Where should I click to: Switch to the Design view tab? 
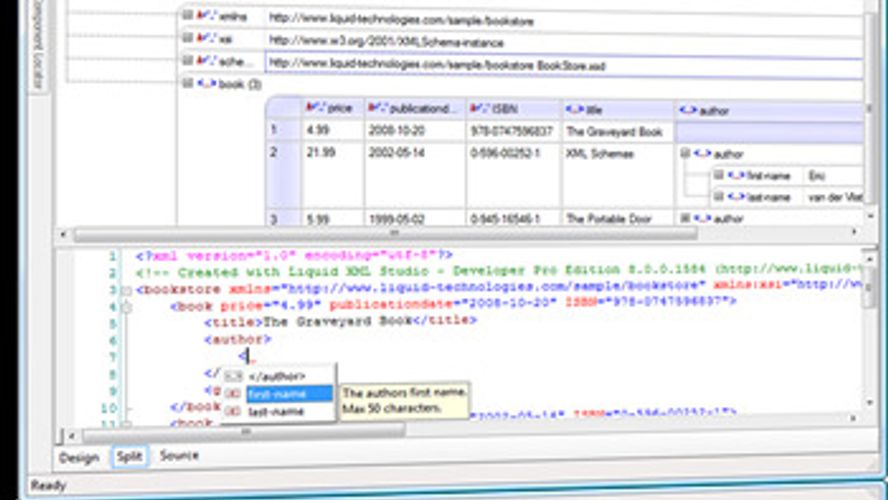tap(79, 457)
